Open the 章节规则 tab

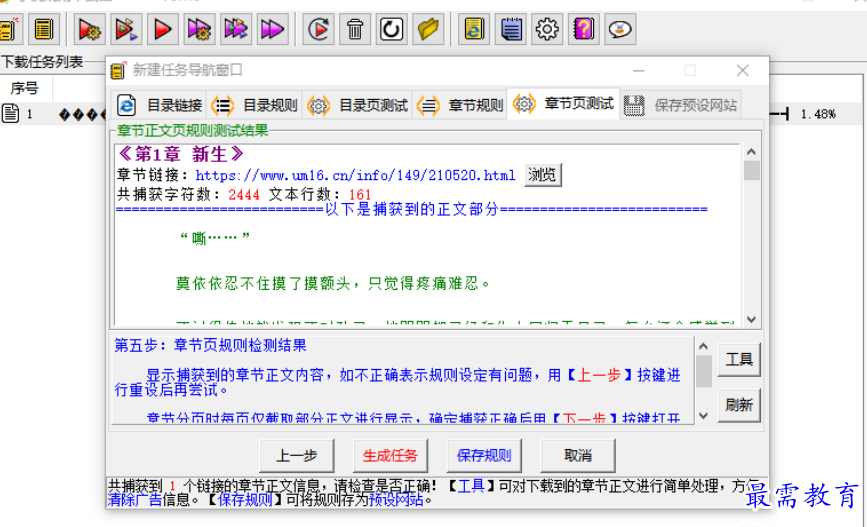pos(460,105)
